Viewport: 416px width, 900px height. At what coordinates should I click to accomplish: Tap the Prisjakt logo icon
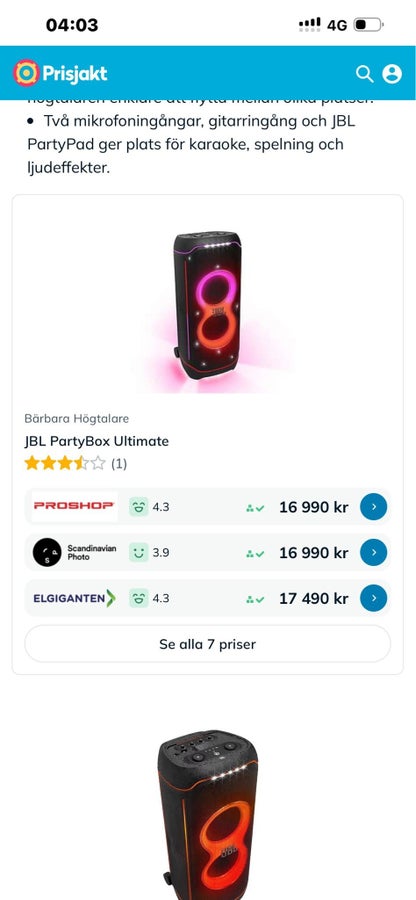click(x=26, y=73)
